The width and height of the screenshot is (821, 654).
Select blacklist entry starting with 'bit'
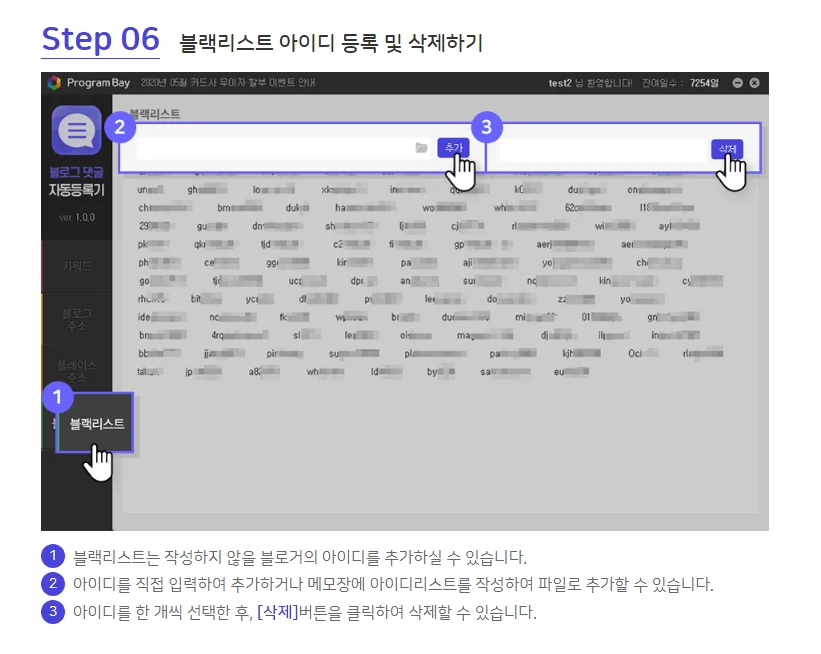[206, 299]
